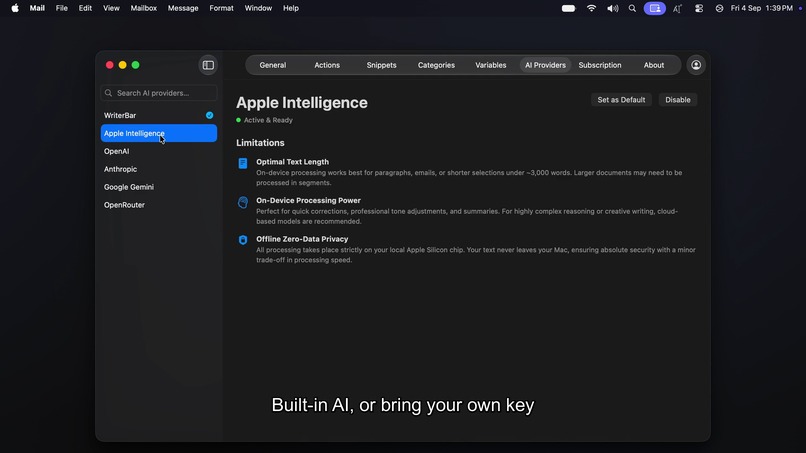Open the View menu

point(111,8)
